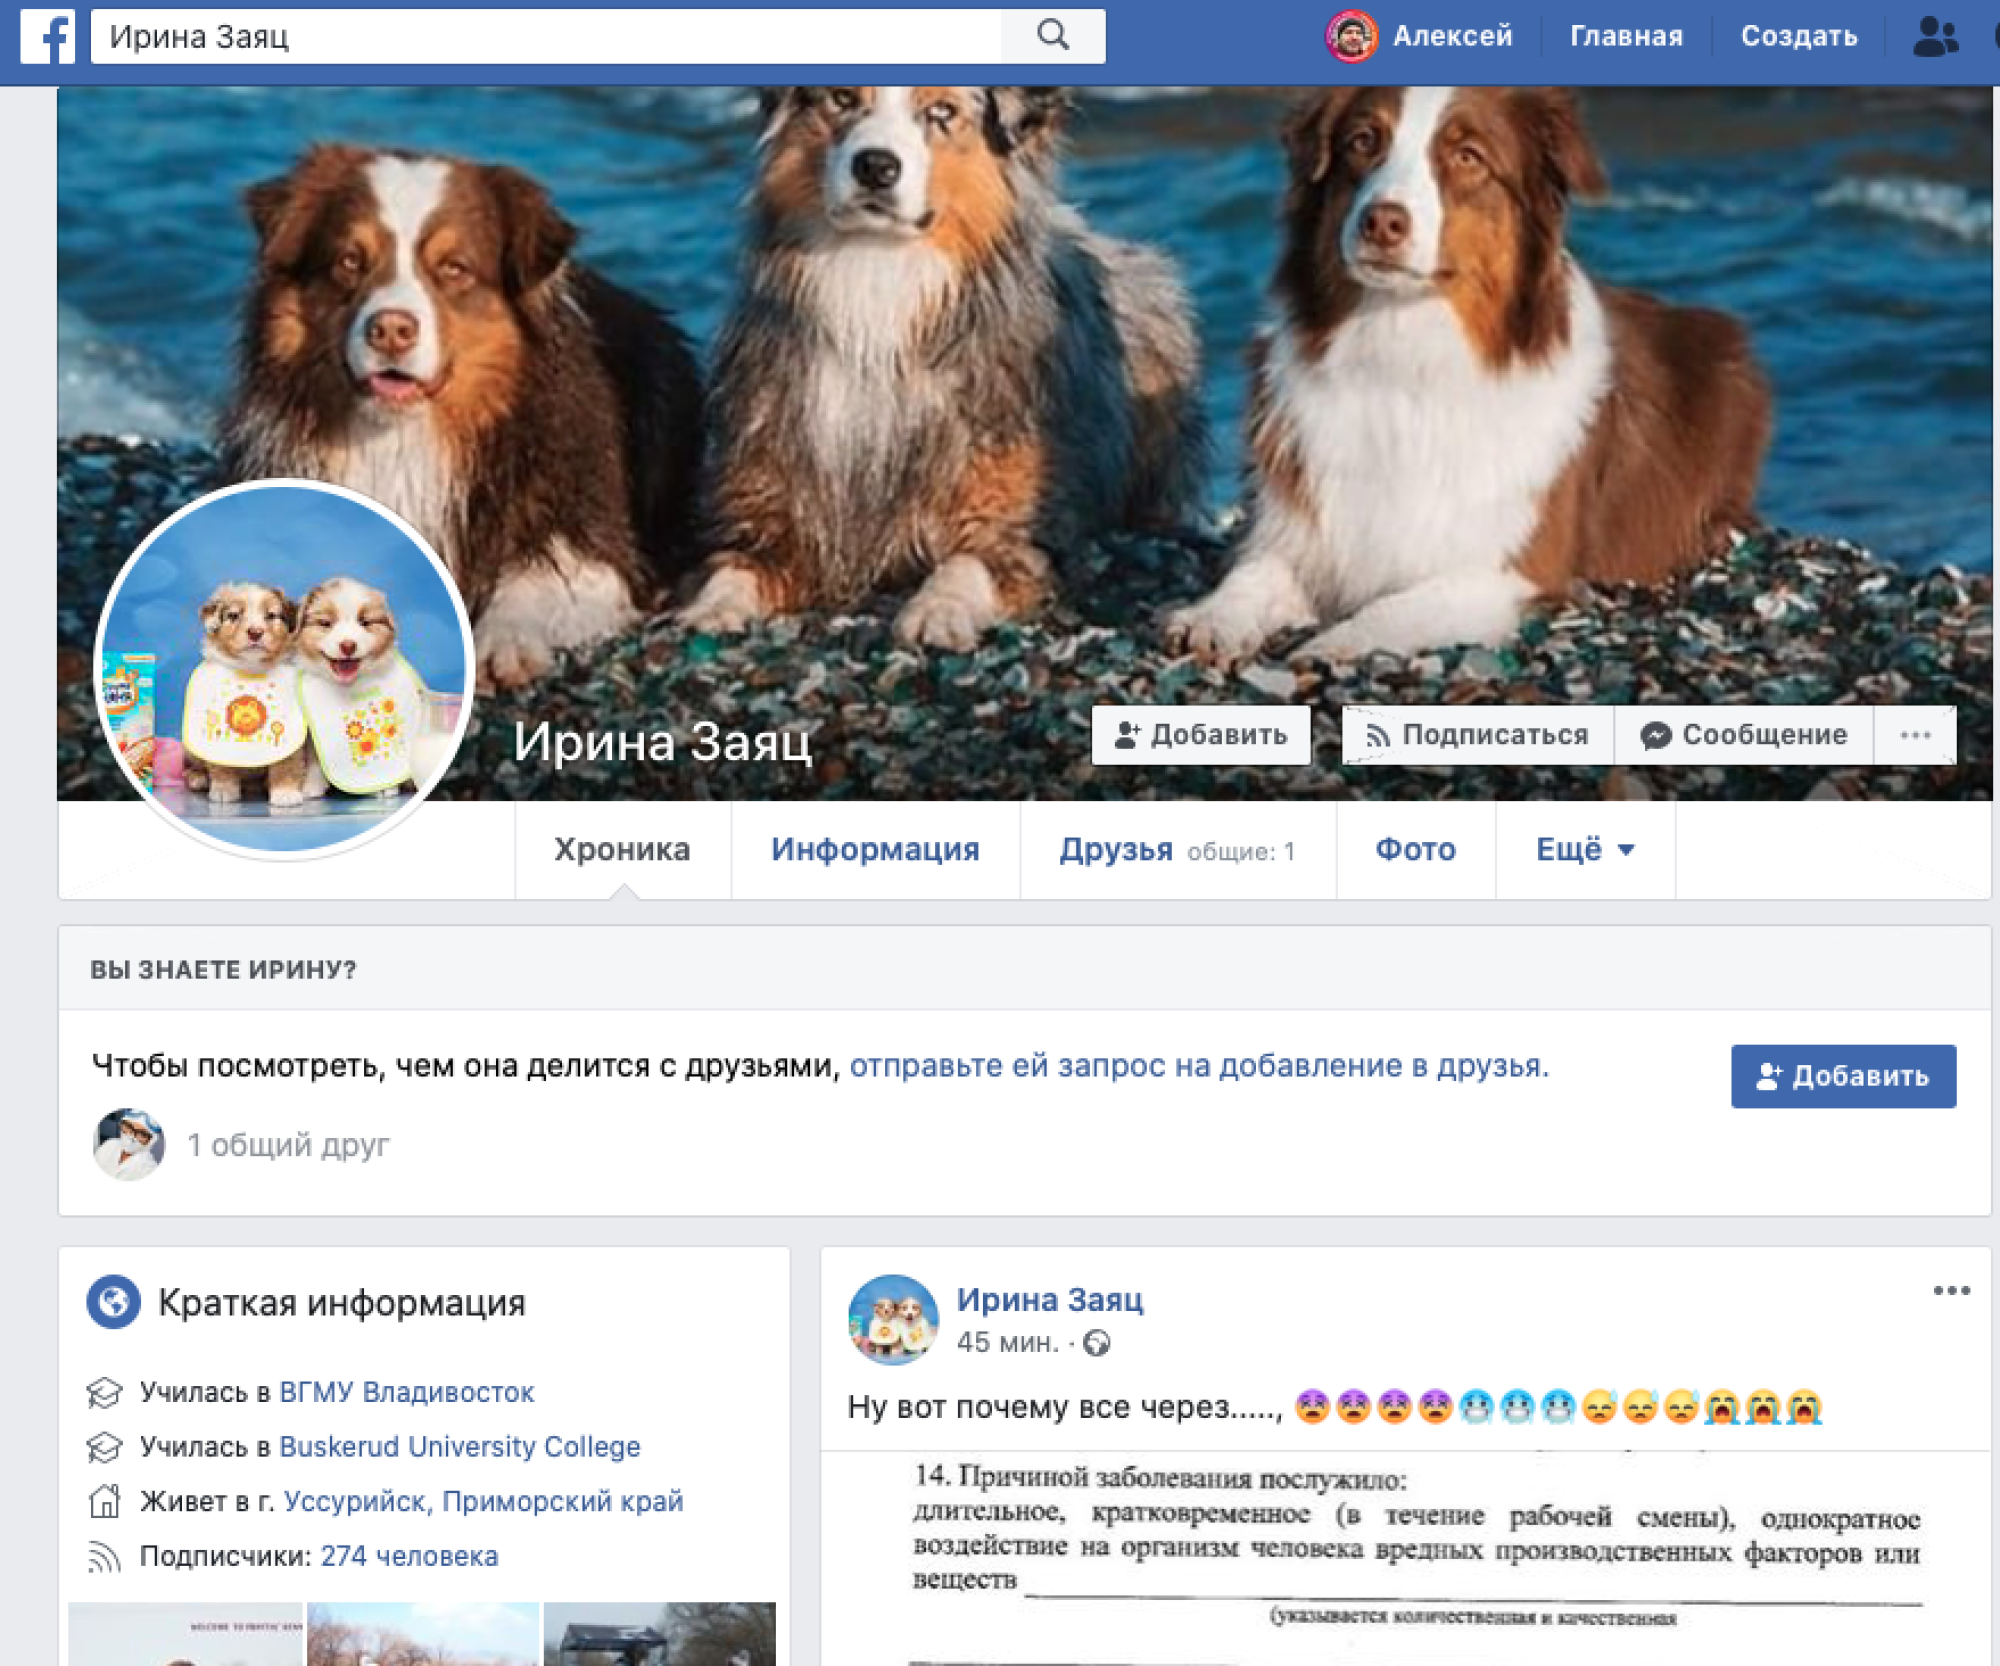Viewport: 2000px width, 1666px height.
Task: Click the '274 человека' followers link
Action: 408,1556
